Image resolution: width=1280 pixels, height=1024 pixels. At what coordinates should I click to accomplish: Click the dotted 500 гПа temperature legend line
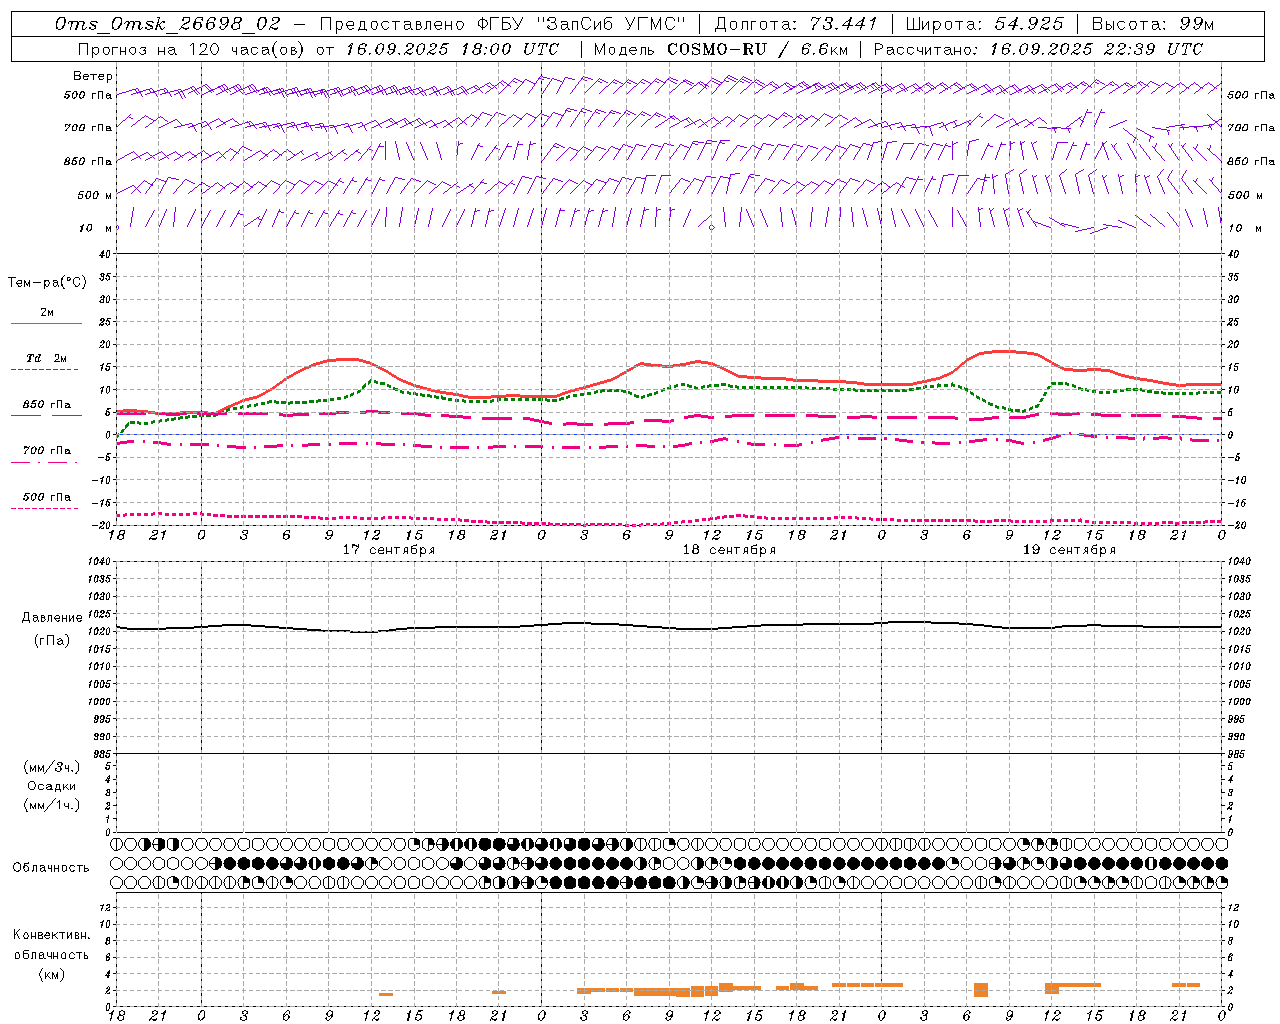point(44,508)
